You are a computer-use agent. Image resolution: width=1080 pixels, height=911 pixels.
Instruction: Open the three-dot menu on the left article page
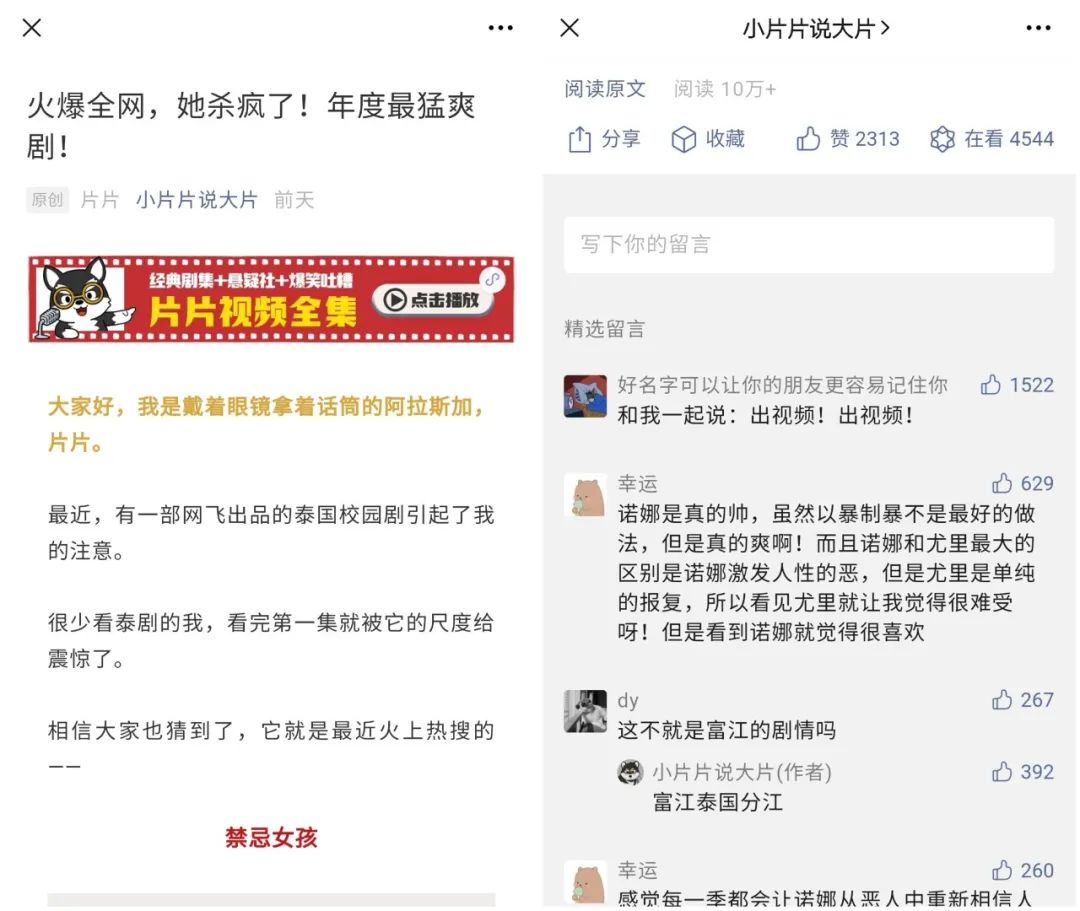point(500,28)
